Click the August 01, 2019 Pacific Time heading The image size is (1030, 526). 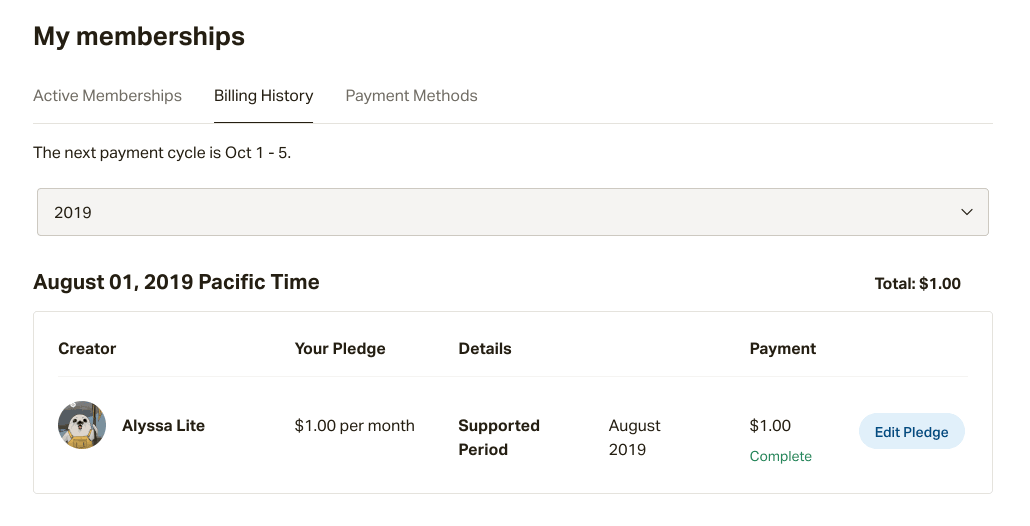pos(177,282)
